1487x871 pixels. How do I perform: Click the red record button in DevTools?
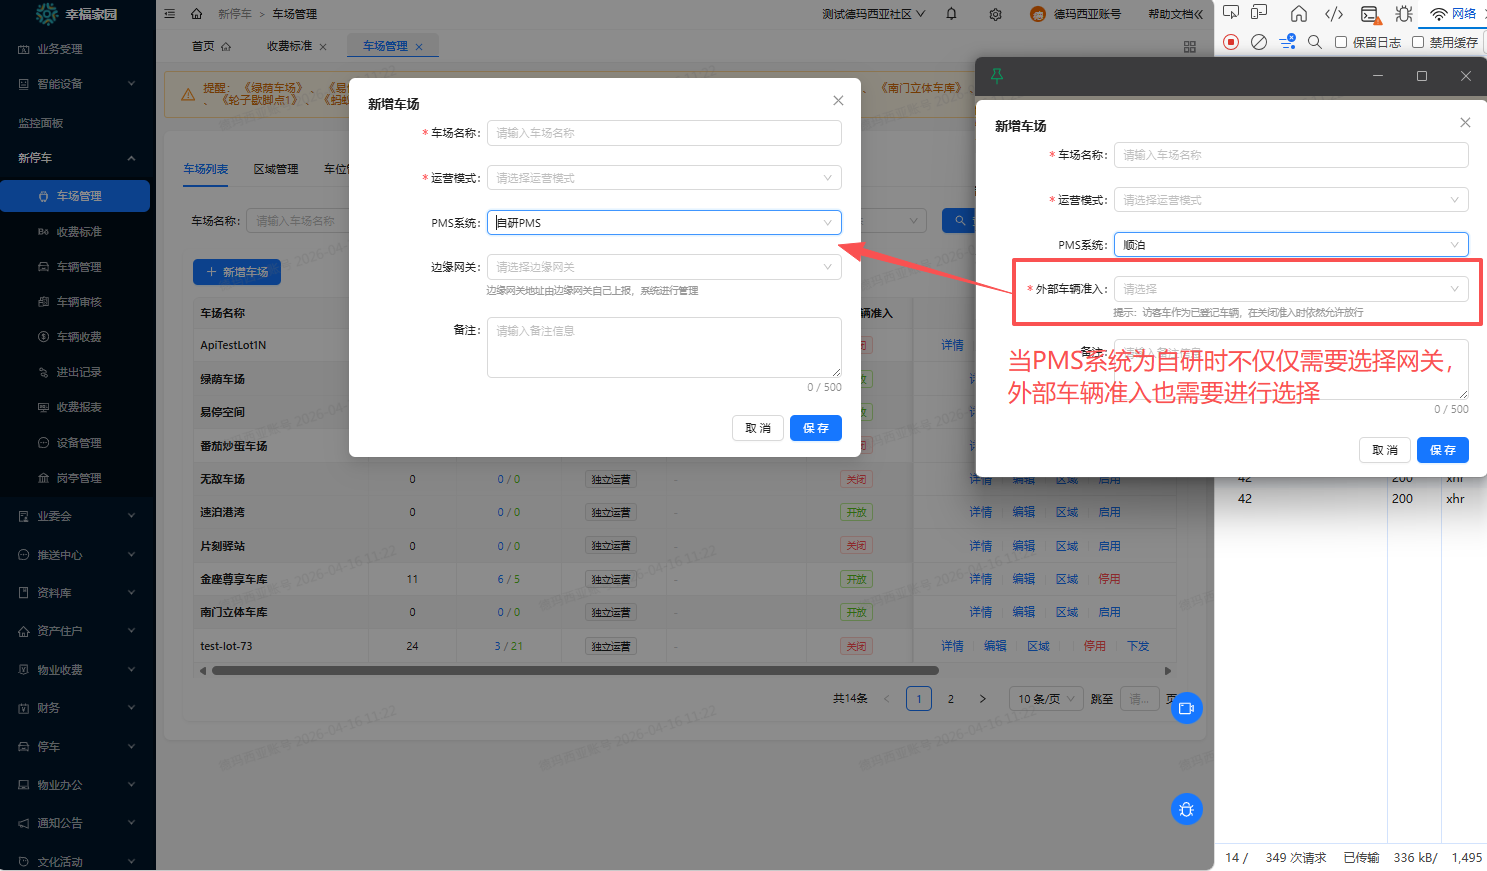(1231, 42)
